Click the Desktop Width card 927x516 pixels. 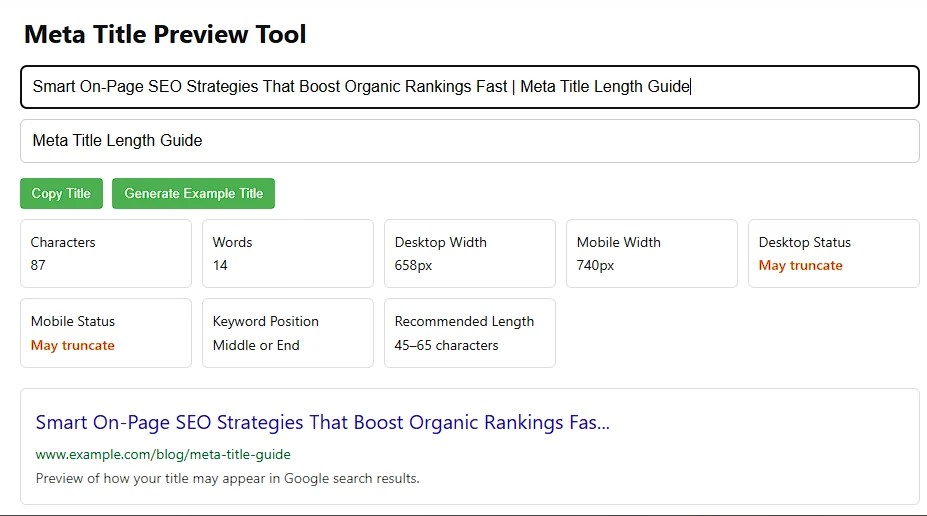pyautogui.click(x=470, y=254)
